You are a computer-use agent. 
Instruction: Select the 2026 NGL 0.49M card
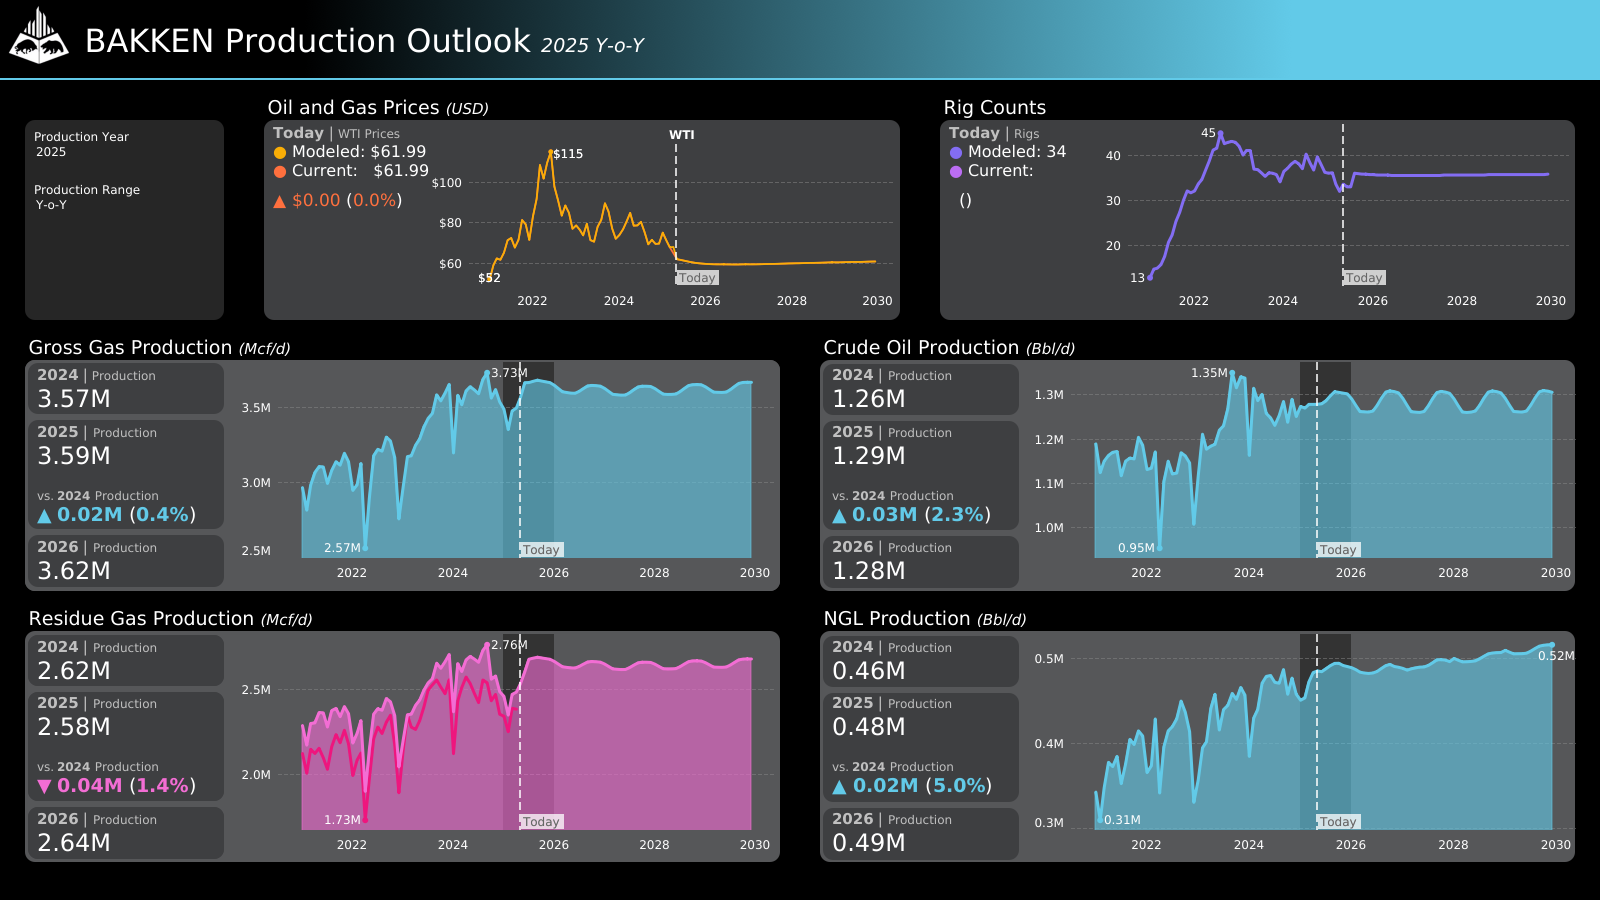pos(919,833)
